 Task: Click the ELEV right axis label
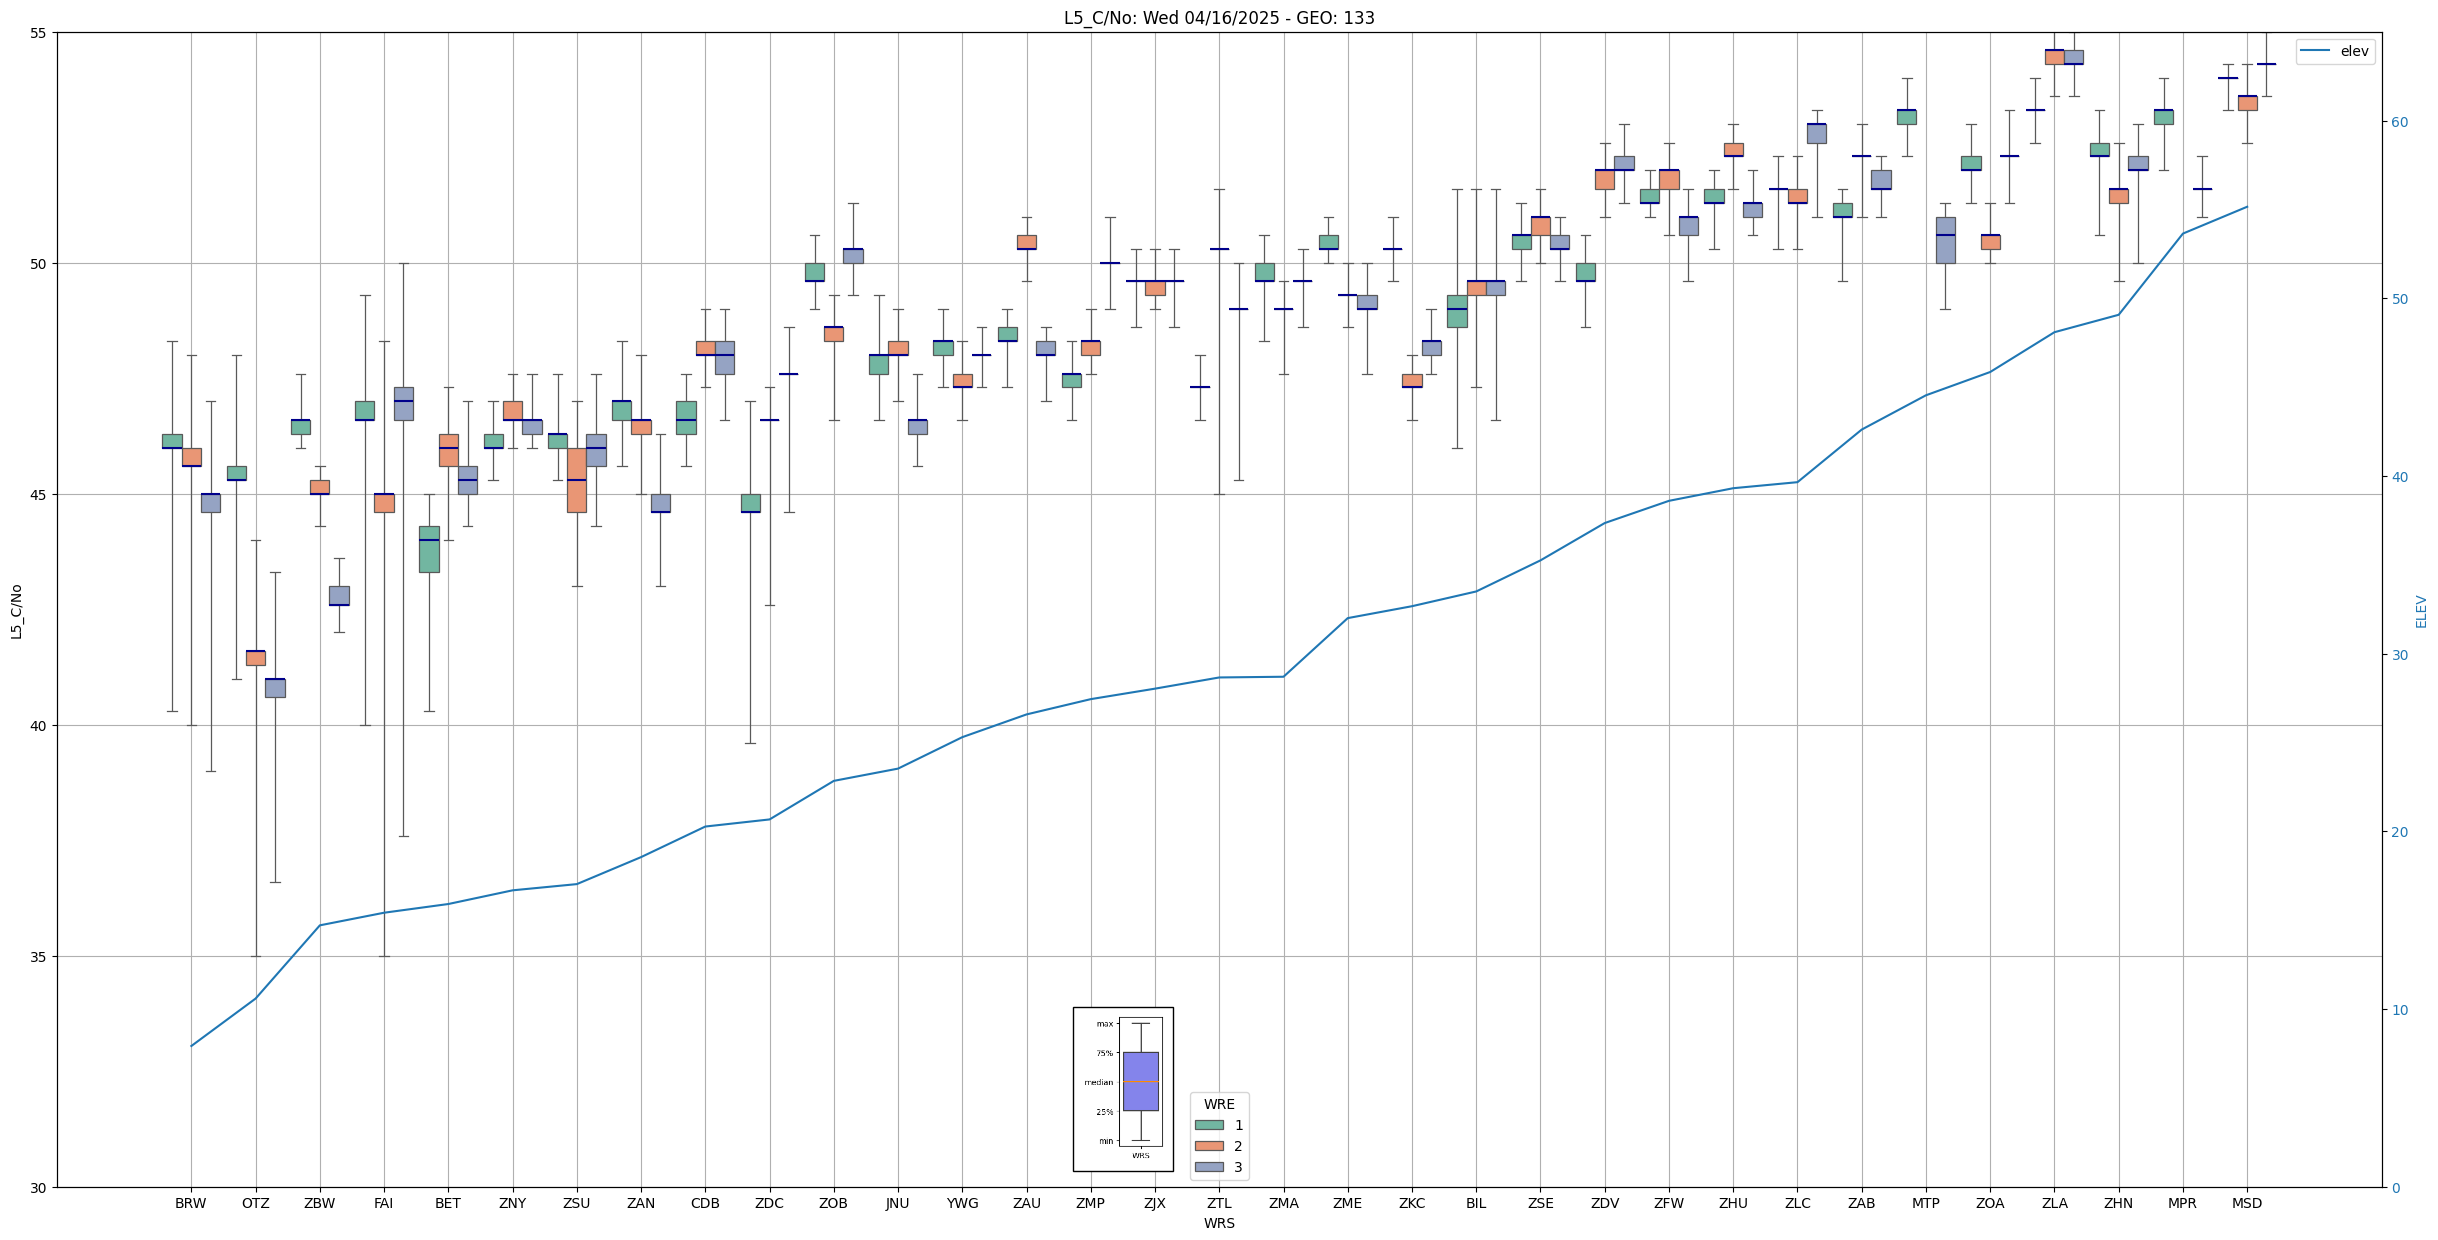click(x=2421, y=611)
